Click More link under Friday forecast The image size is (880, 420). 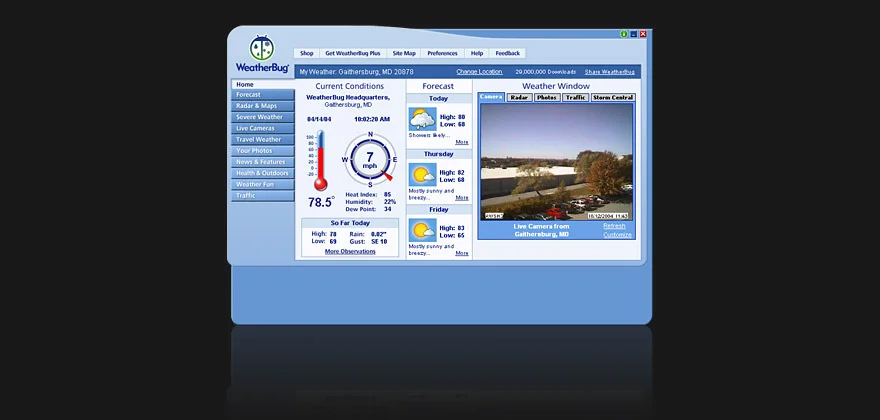pos(462,253)
